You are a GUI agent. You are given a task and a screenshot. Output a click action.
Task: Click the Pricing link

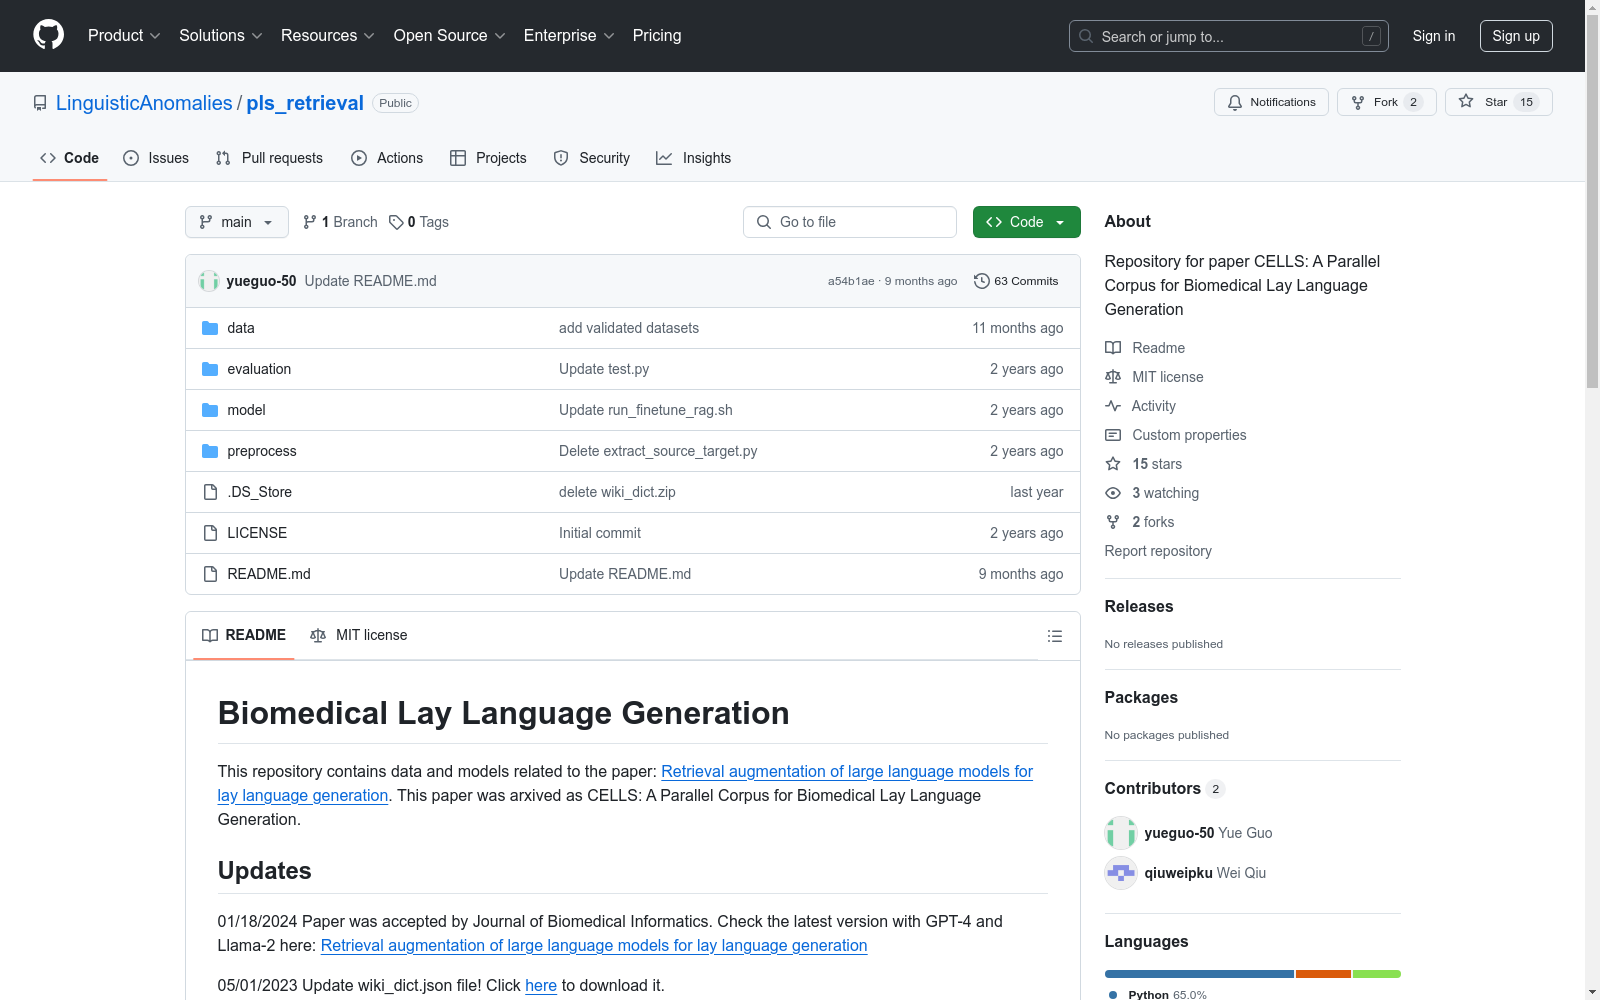click(657, 36)
